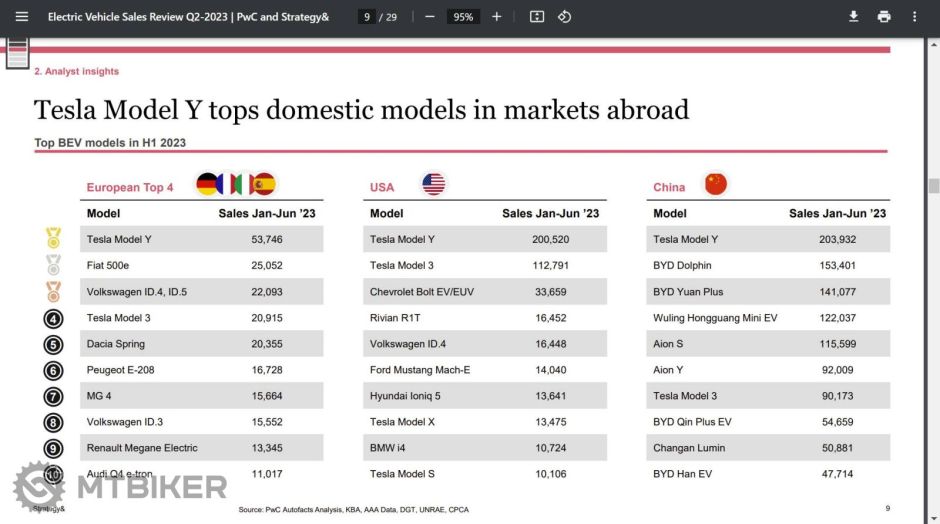The width and height of the screenshot is (940, 524).
Task: Click the "European Top 4" heading
Action: coord(130,188)
